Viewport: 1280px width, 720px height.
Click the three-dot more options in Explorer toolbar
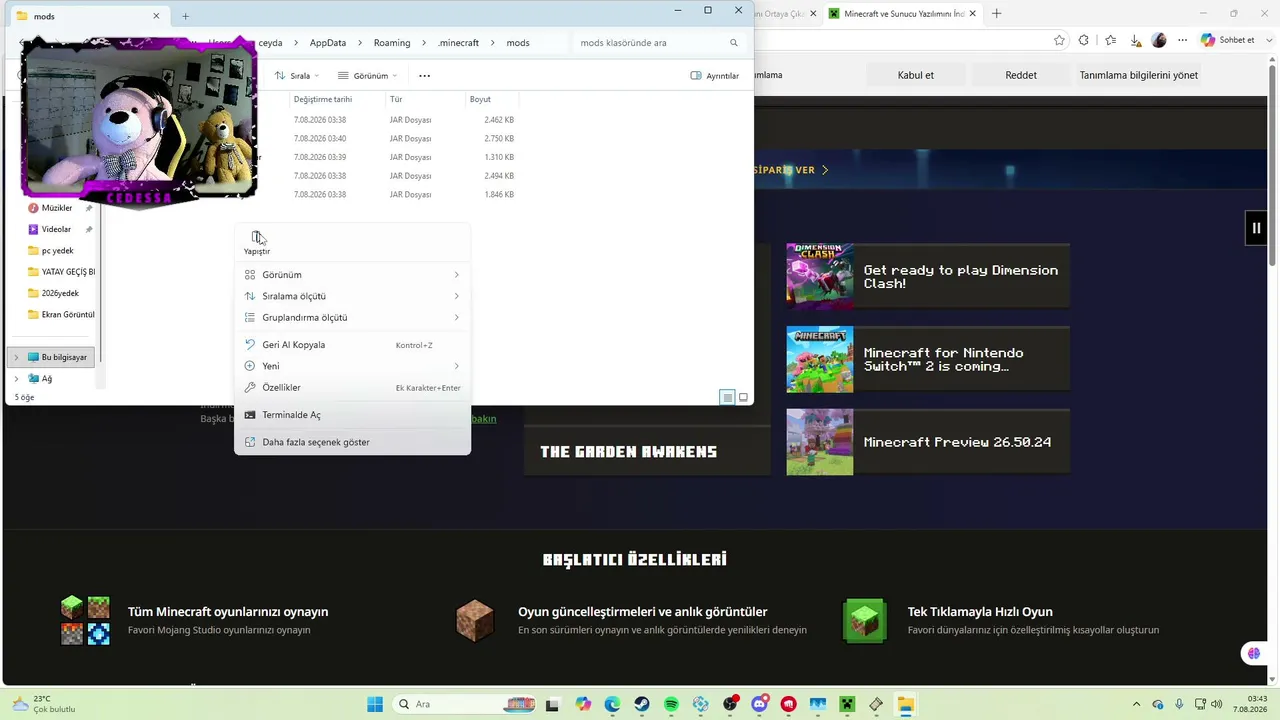(425, 76)
